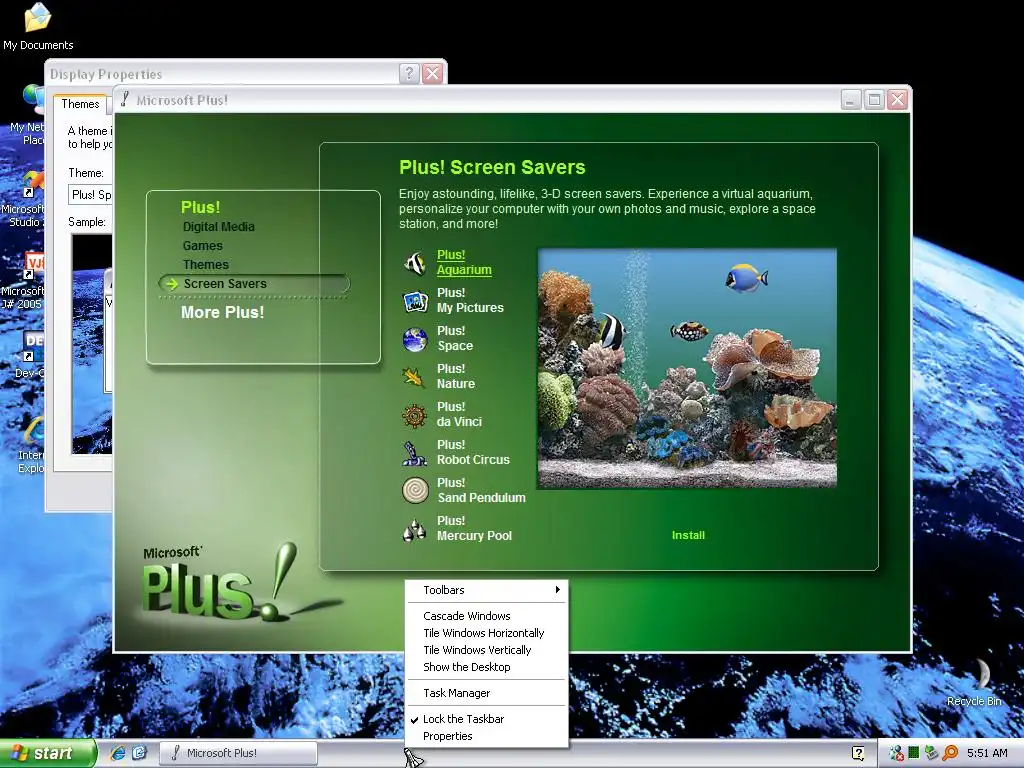The image size is (1024, 768).
Task: Select the Plus! Robot Circus link
Action: [x=473, y=452]
